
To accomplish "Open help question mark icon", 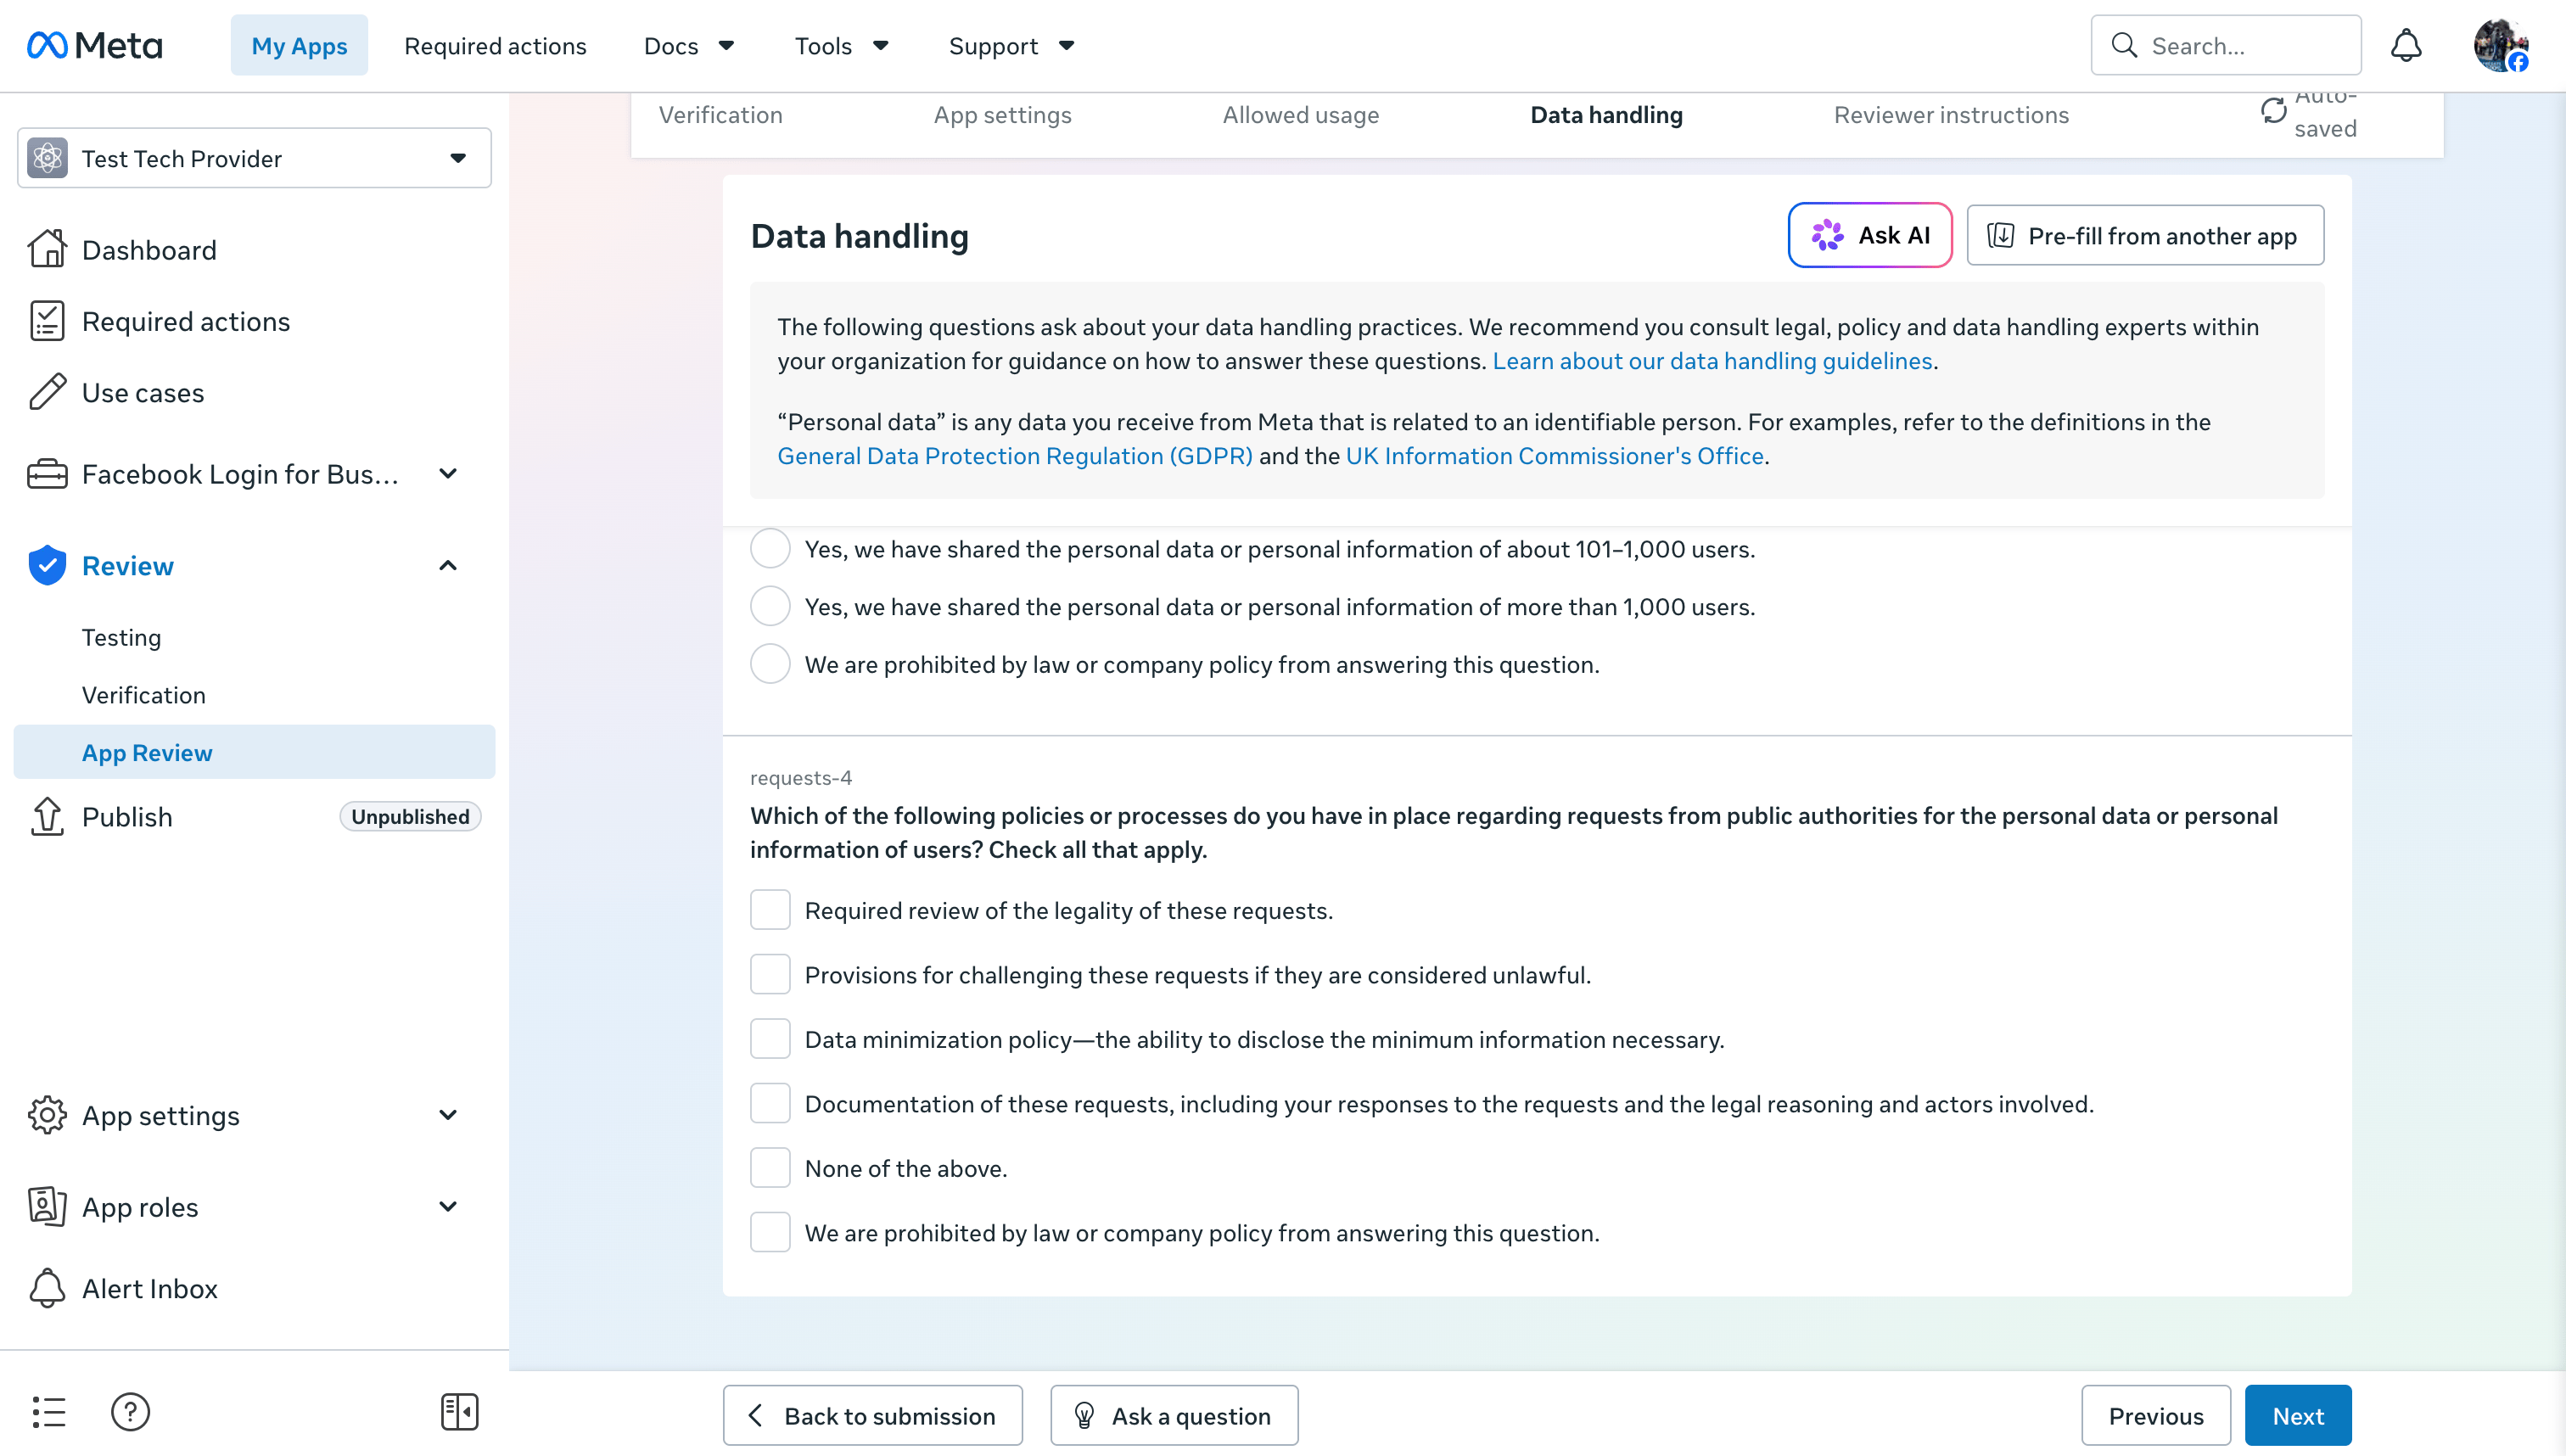I will [x=130, y=1412].
